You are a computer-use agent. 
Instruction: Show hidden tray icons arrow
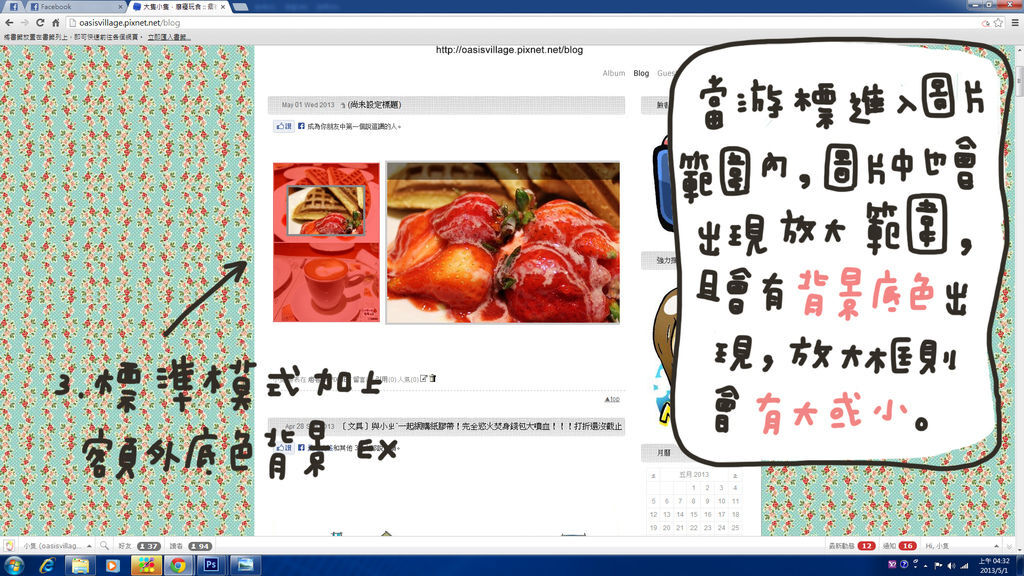pos(925,566)
